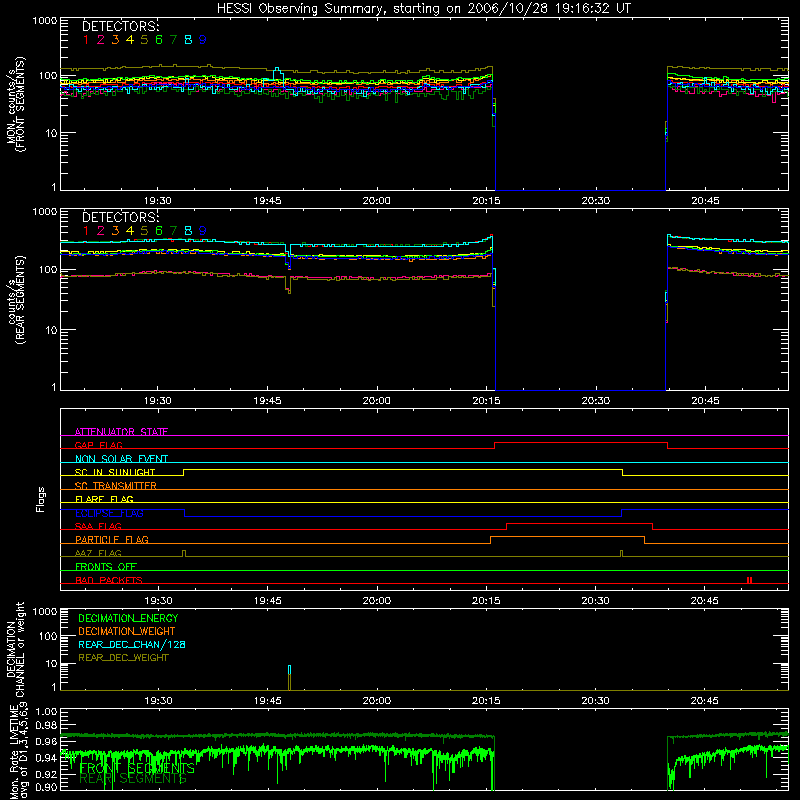Select red detector 1 in rear segments legend
This screenshot has height=800, width=800.
(x=86, y=231)
